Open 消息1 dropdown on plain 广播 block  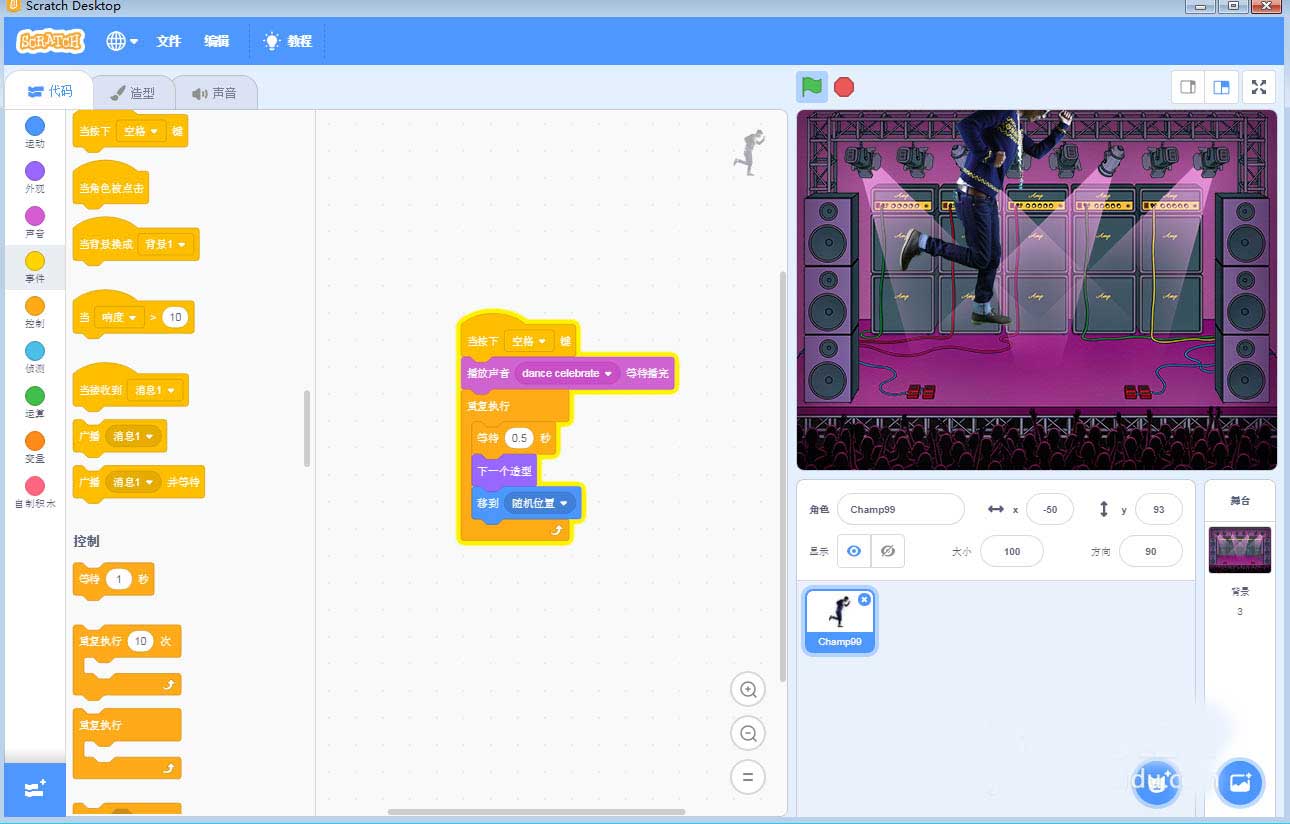tap(133, 436)
